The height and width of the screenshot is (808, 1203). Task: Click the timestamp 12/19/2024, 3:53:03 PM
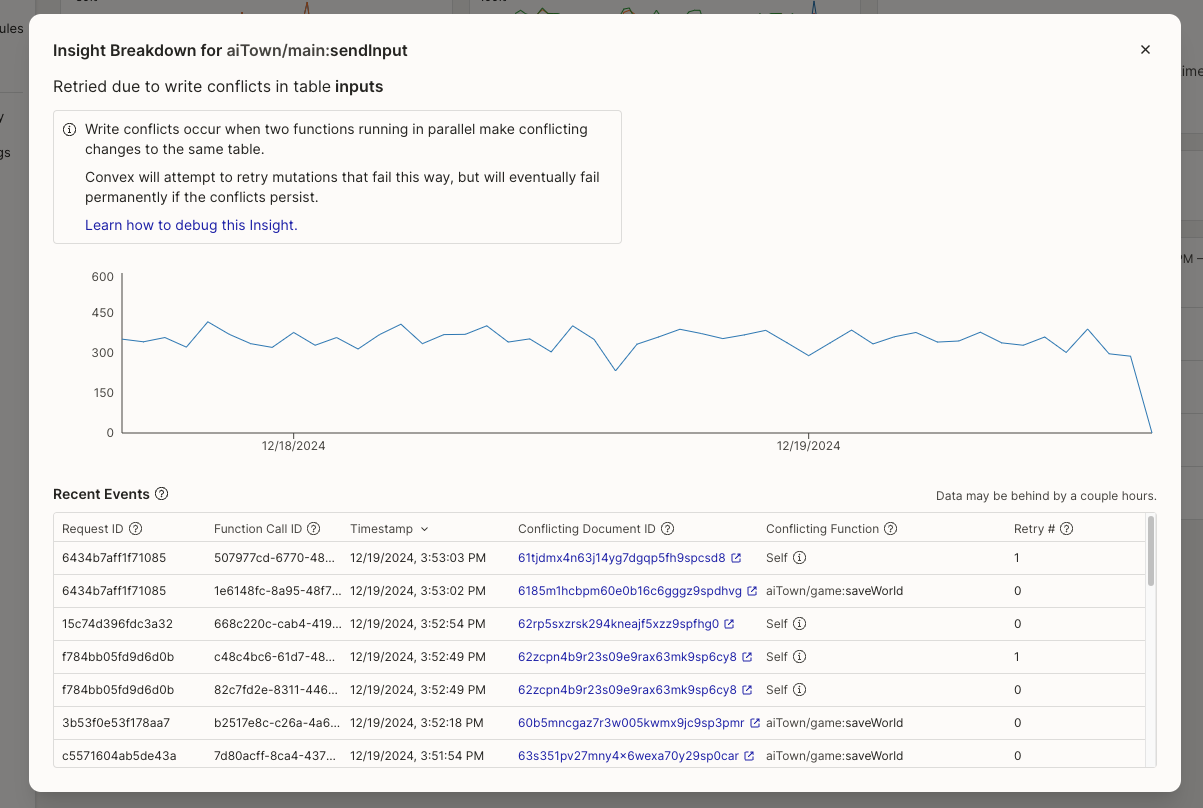(418, 558)
